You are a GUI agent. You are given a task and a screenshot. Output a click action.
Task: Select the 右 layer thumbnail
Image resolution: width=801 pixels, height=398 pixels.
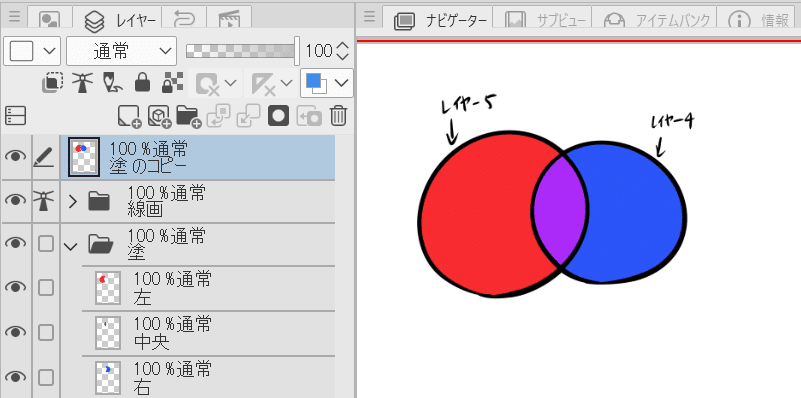[108, 378]
